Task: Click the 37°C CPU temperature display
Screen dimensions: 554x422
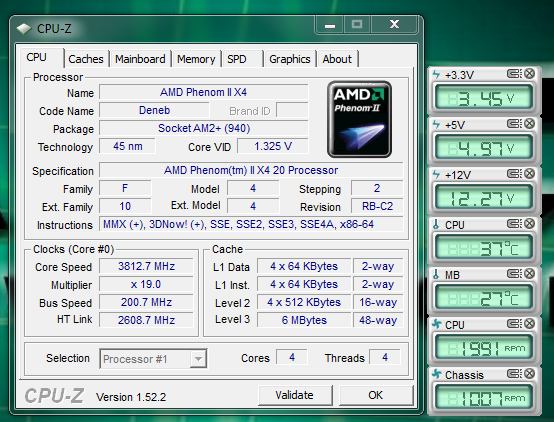Action: click(x=483, y=247)
